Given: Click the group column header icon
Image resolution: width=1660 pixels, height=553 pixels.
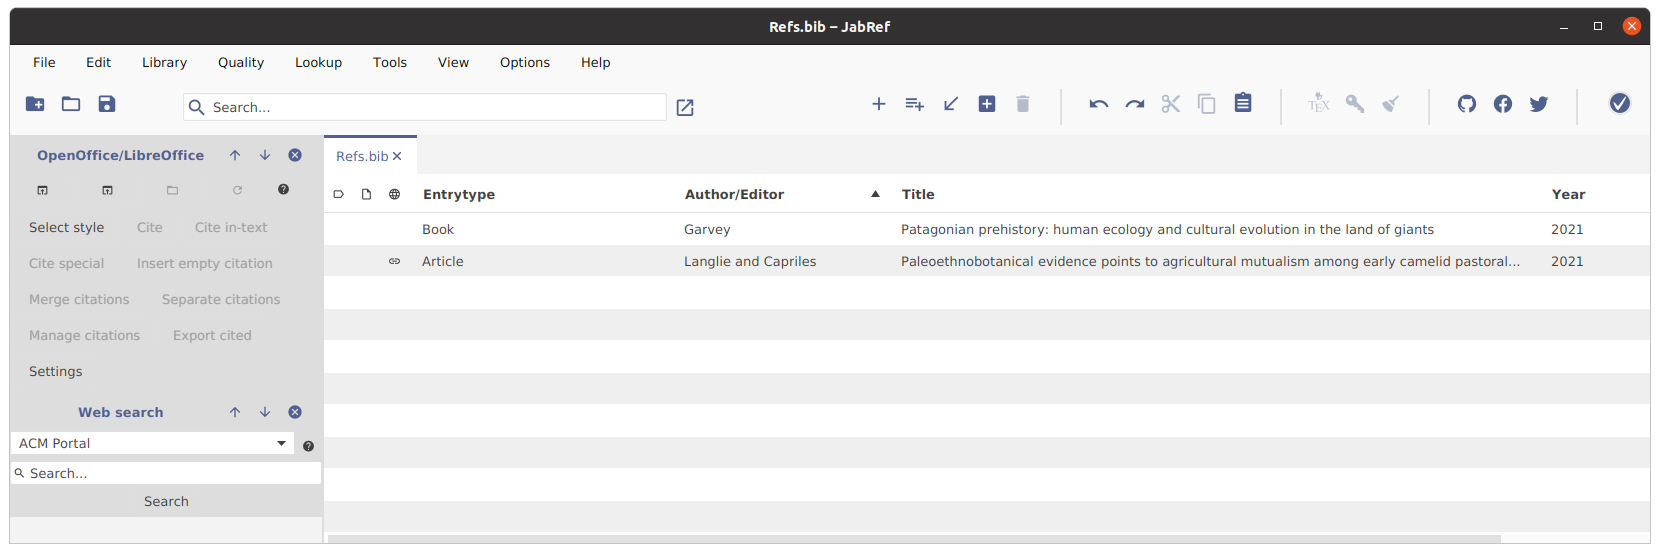Looking at the screenshot, I should 338,194.
